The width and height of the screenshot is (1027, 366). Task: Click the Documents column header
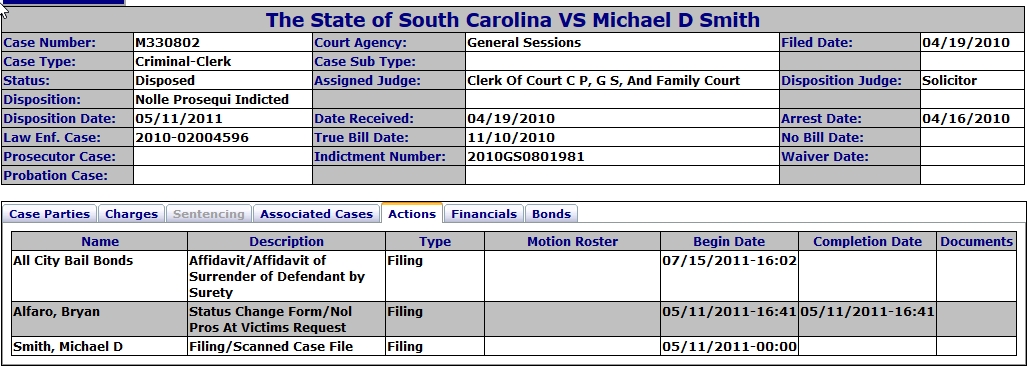click(977, 242)
